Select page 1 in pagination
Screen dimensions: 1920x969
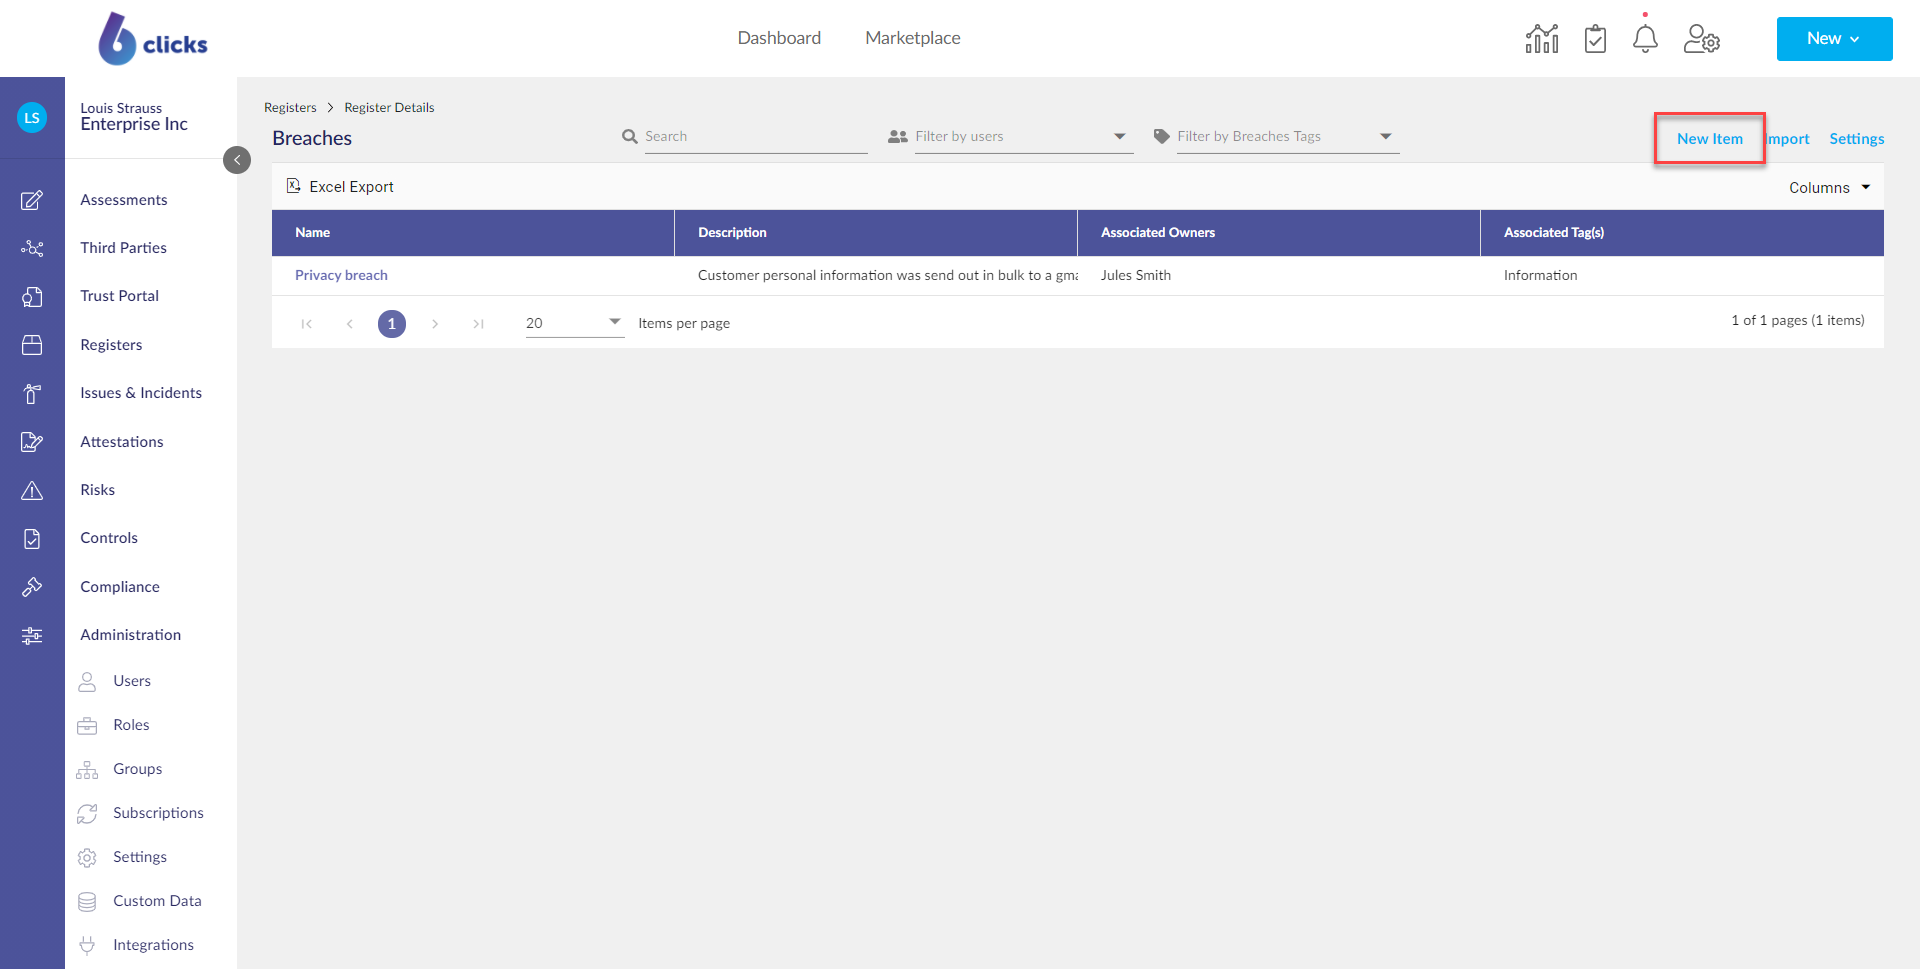coord(392,324)
